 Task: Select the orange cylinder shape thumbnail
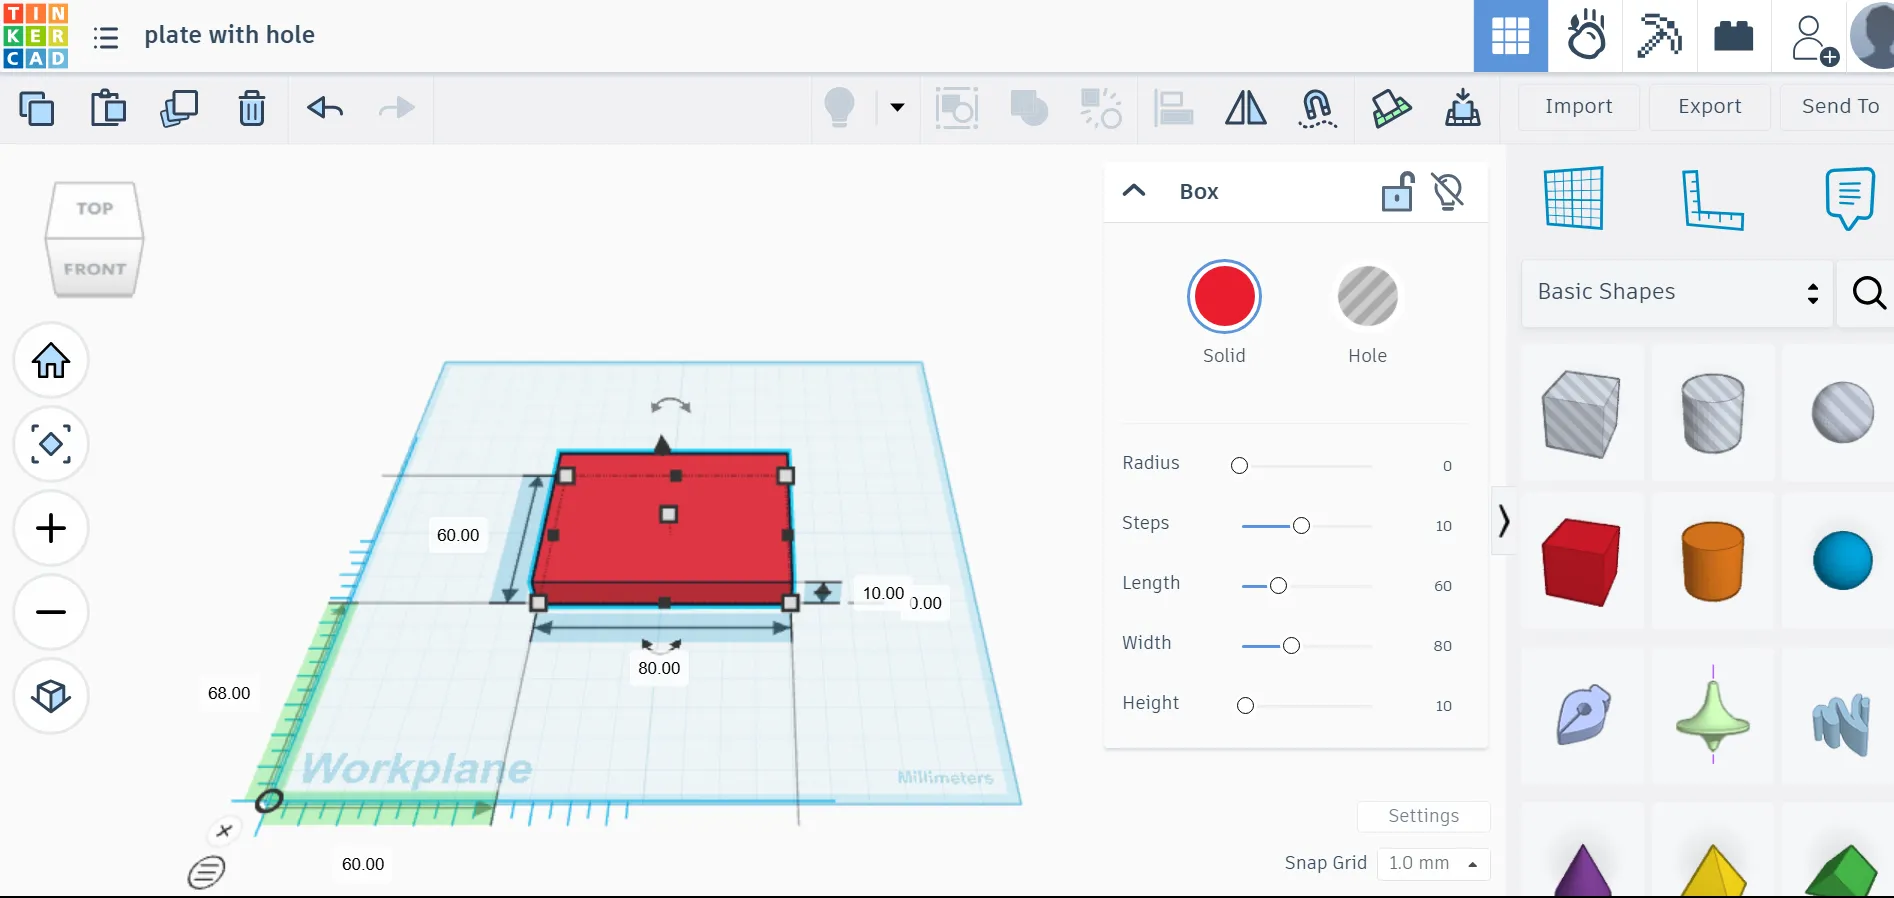1712,561
